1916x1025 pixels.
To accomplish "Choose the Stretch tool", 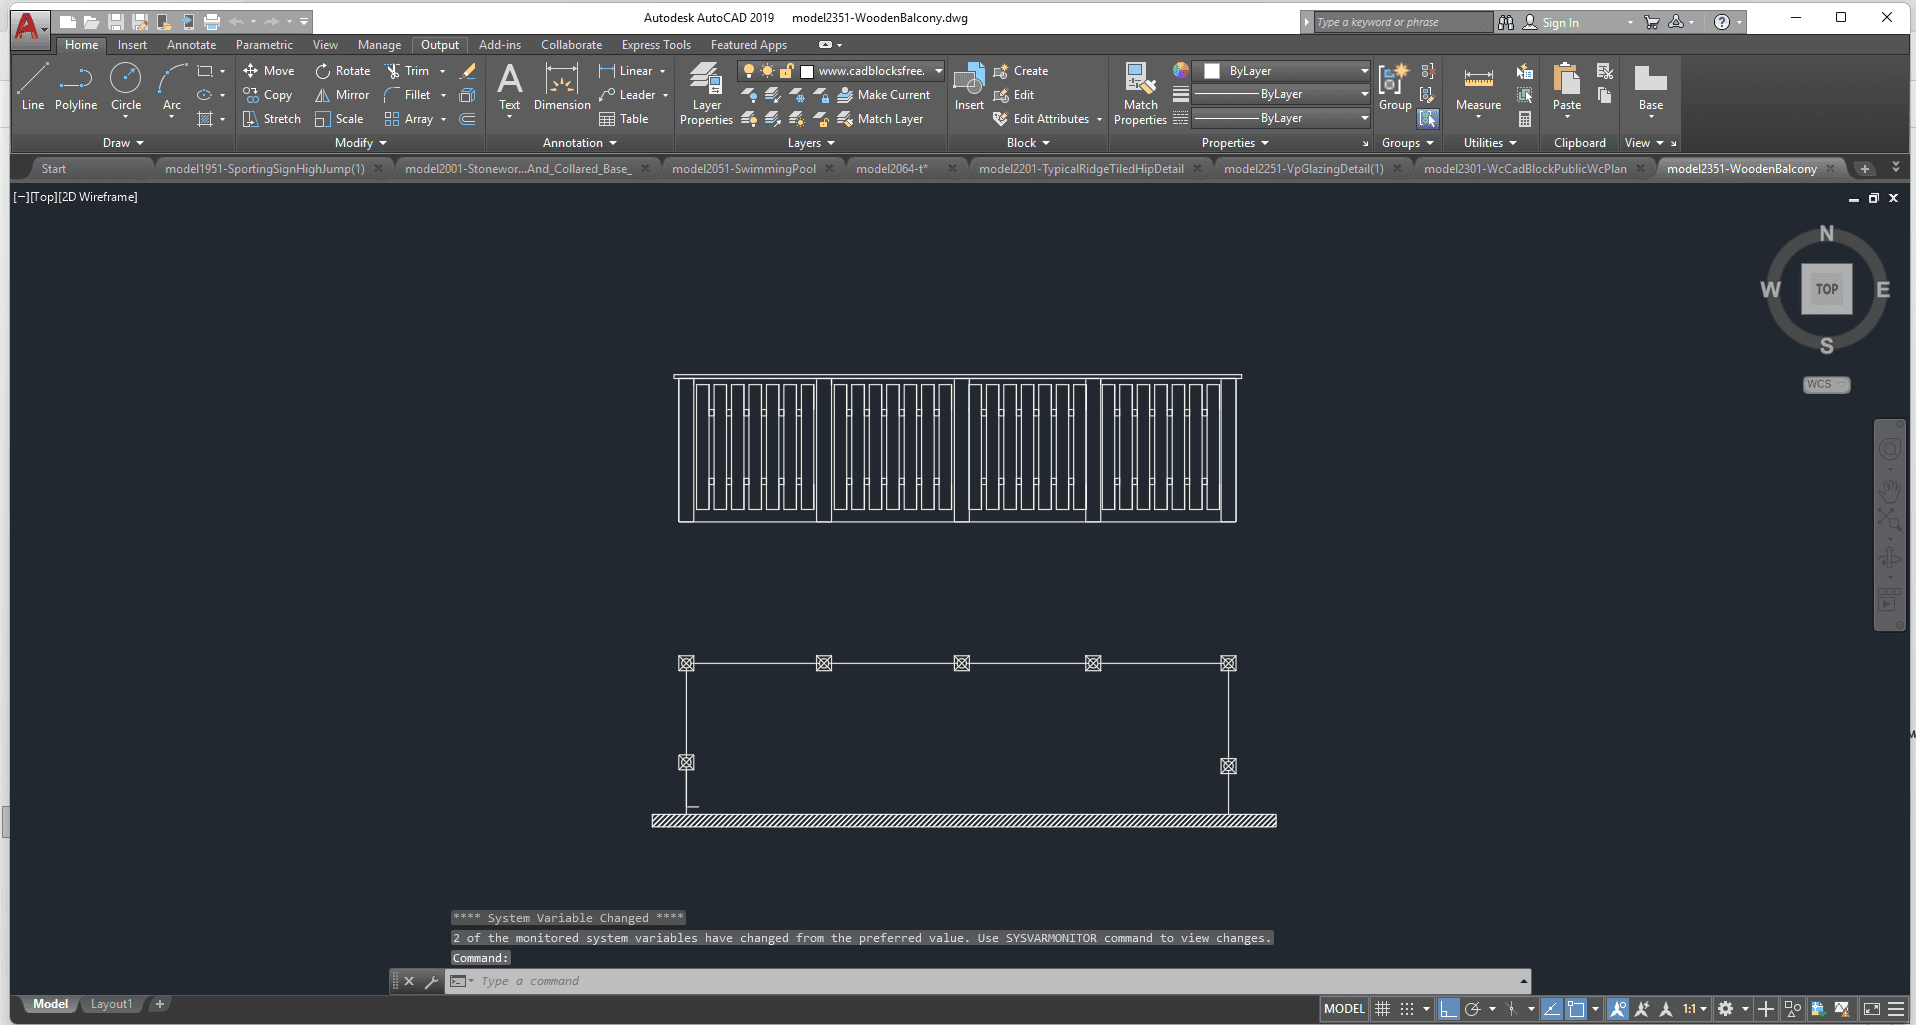I will click(271, 119).
